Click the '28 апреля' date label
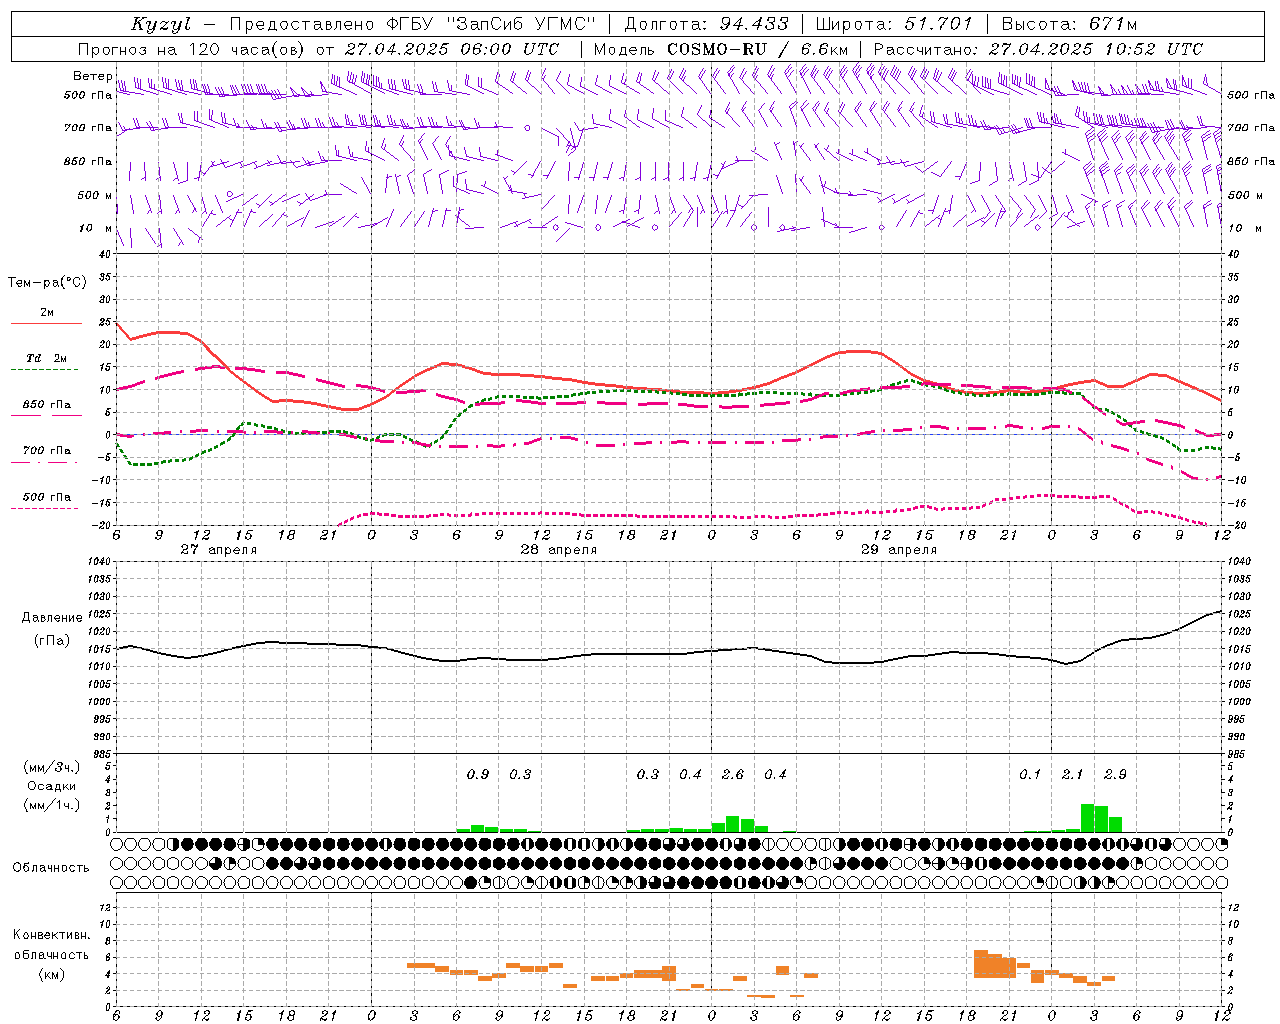 pos(559,550)
